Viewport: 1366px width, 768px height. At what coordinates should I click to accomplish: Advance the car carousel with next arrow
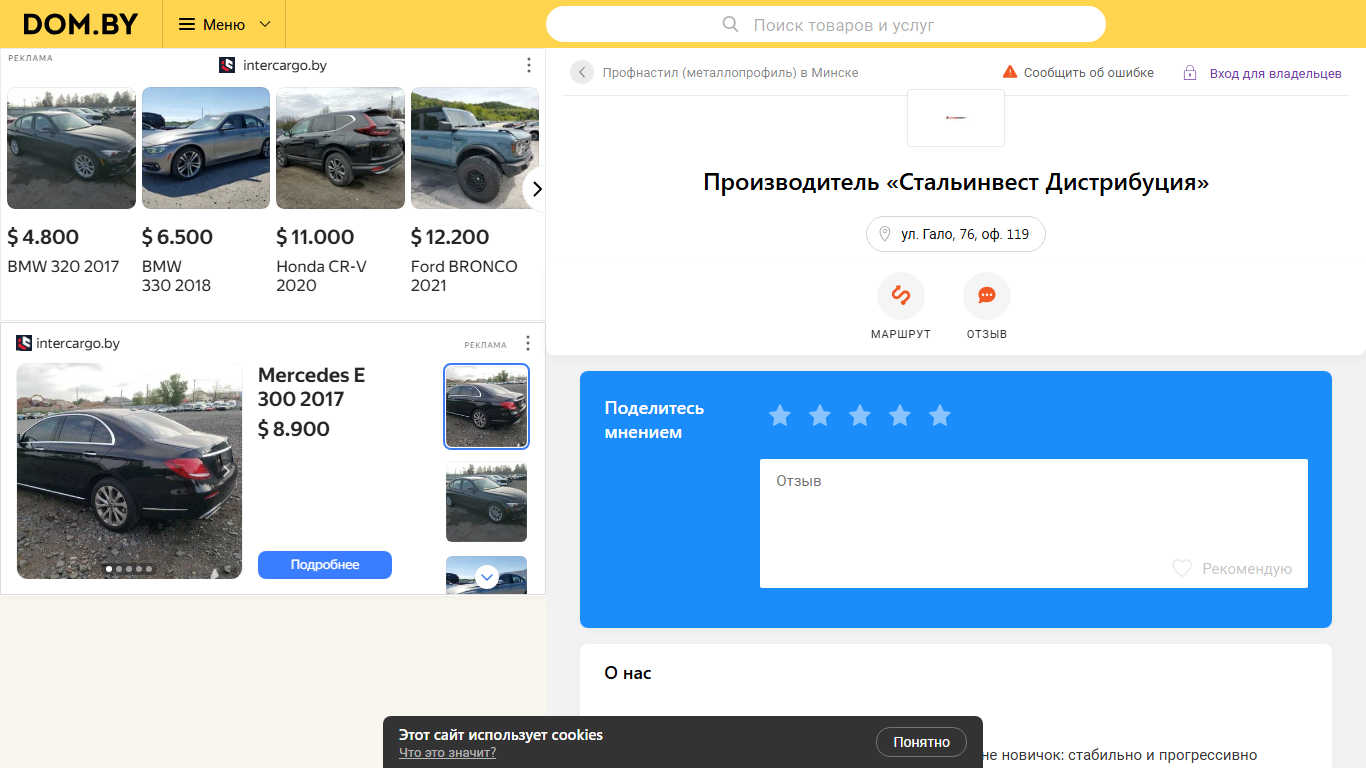536,188
